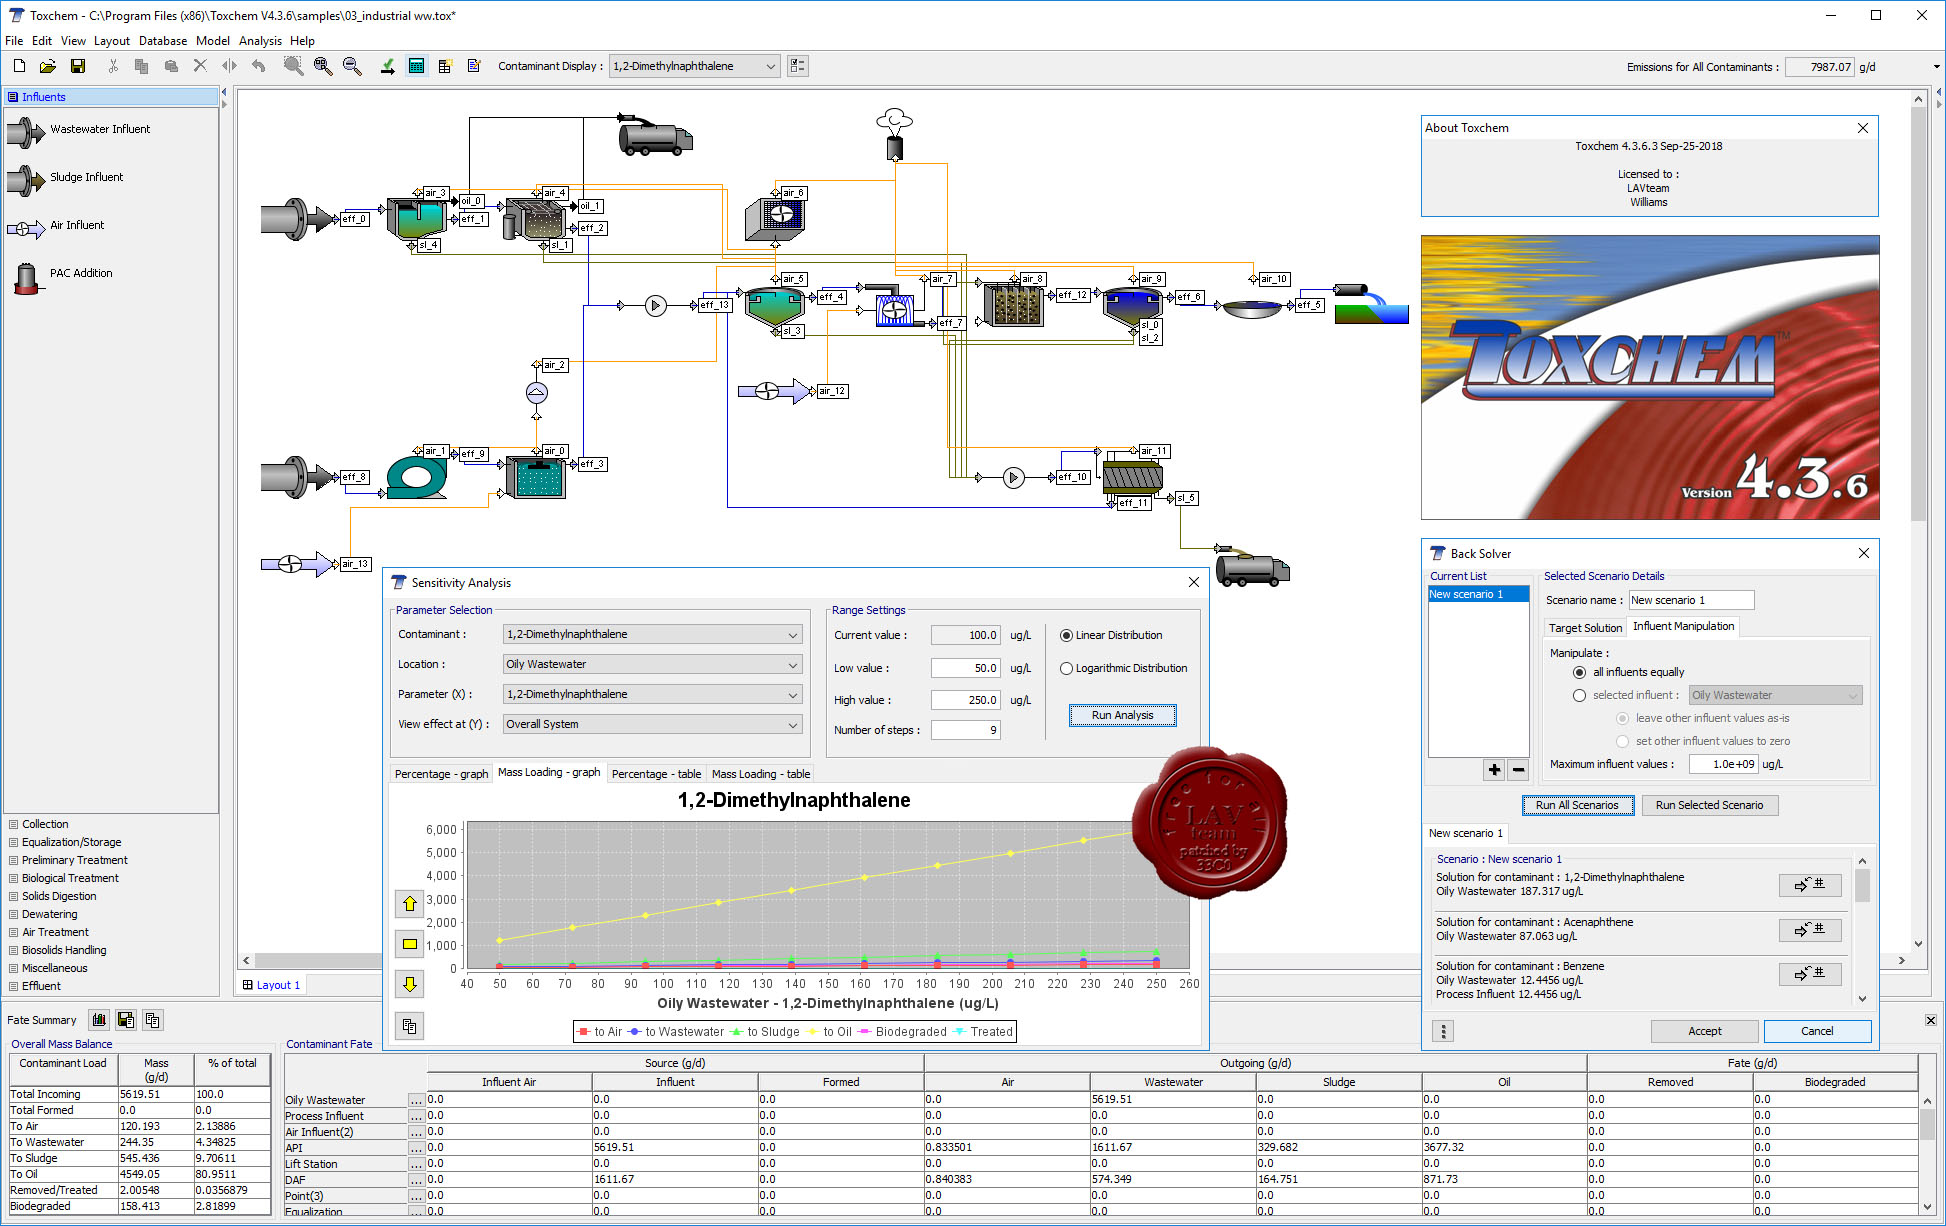This screenshot has height=1226, width=1946.
Task: Select the Sludge Influent palette object
Action: point(65,178)
